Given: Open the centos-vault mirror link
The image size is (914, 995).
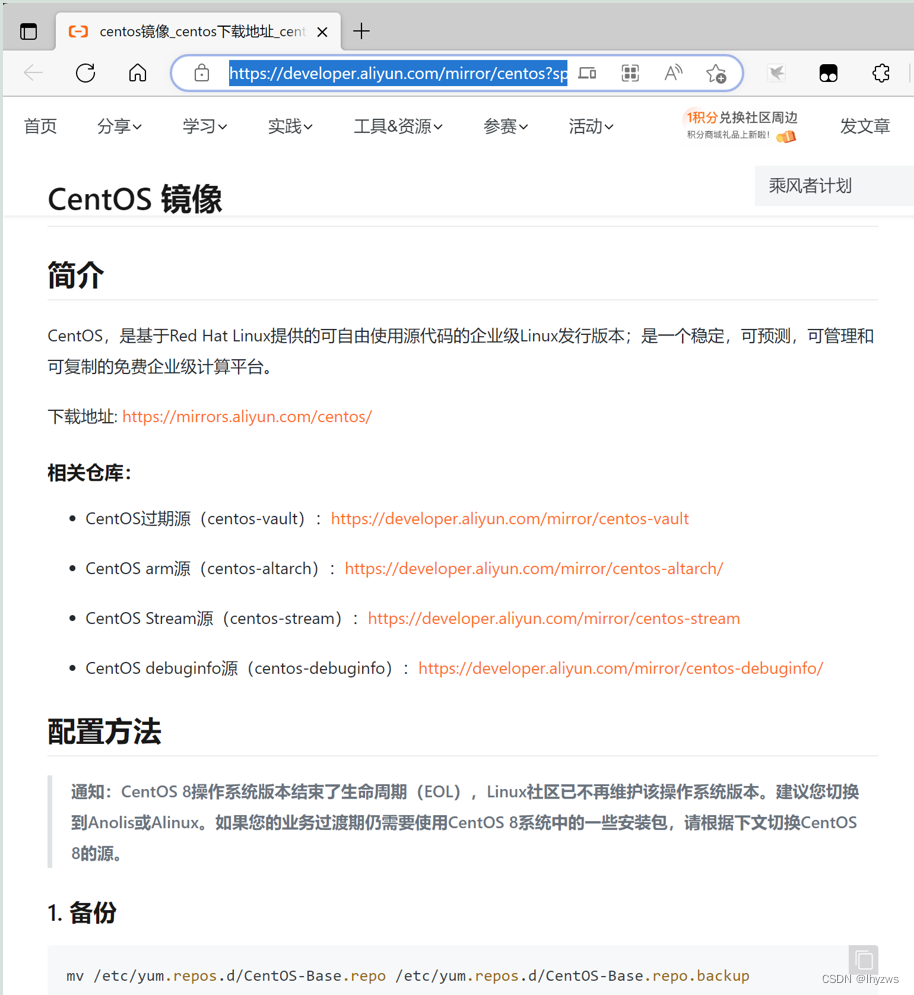Looking at the screenshot, I should (x=510, y=519).
